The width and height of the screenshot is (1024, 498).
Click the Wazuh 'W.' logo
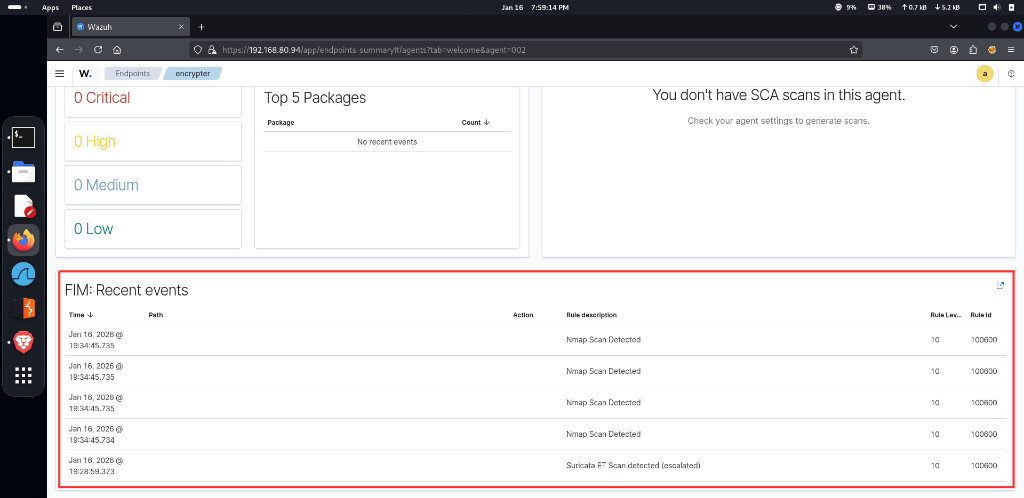click(86, 74)
